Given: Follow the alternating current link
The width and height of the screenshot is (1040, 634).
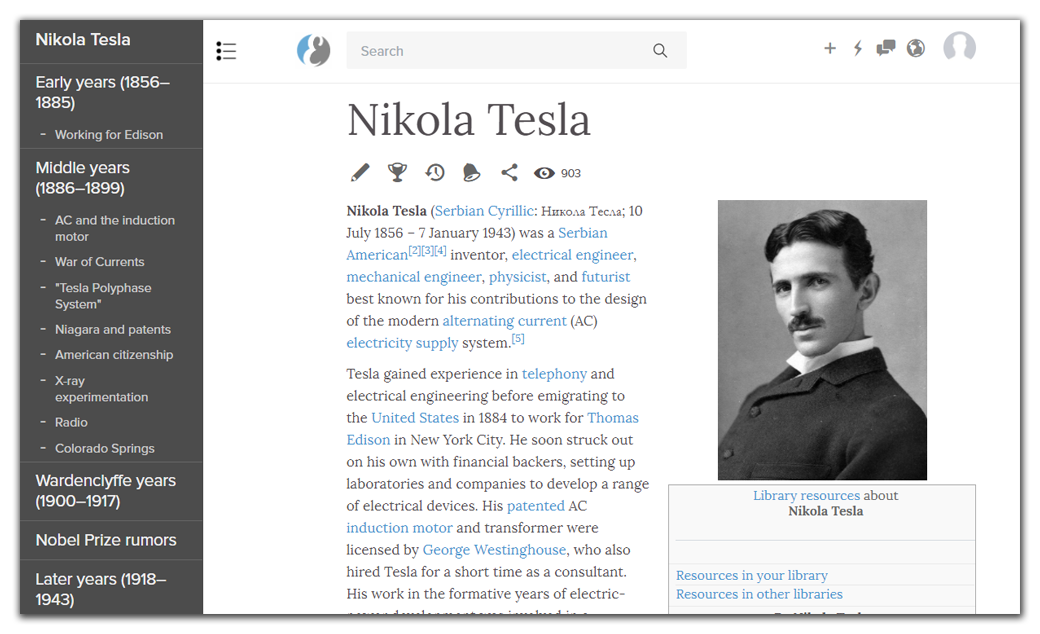Looking at the screenshot, I should (505, 321).
